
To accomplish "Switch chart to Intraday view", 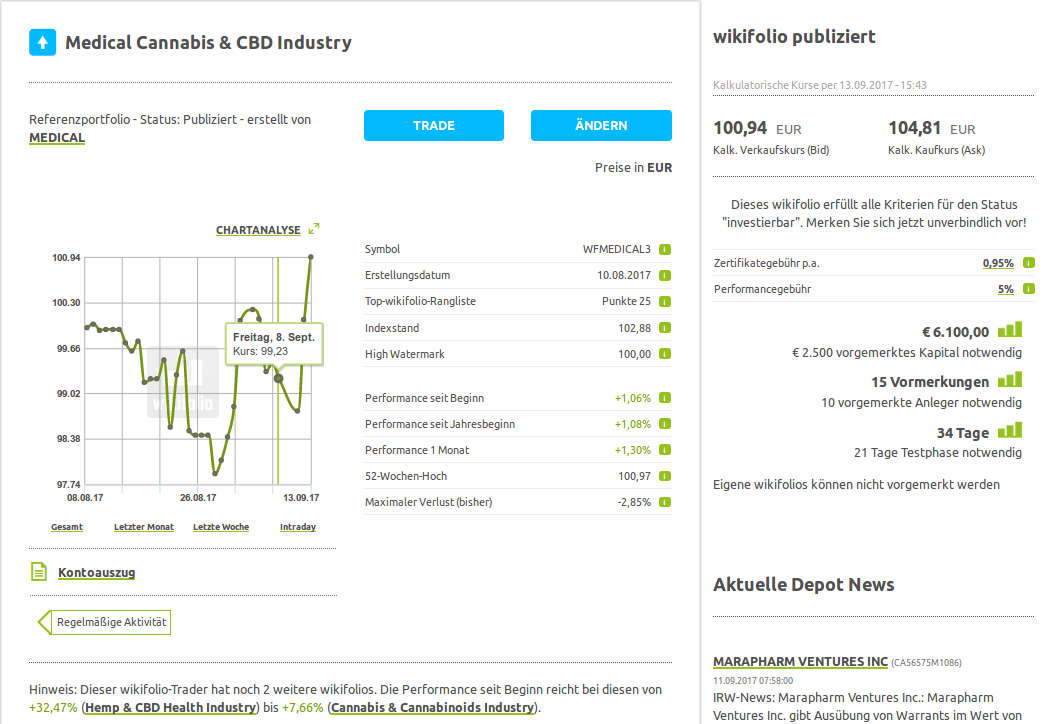I will pyautogui.click(x=298, y=527).
